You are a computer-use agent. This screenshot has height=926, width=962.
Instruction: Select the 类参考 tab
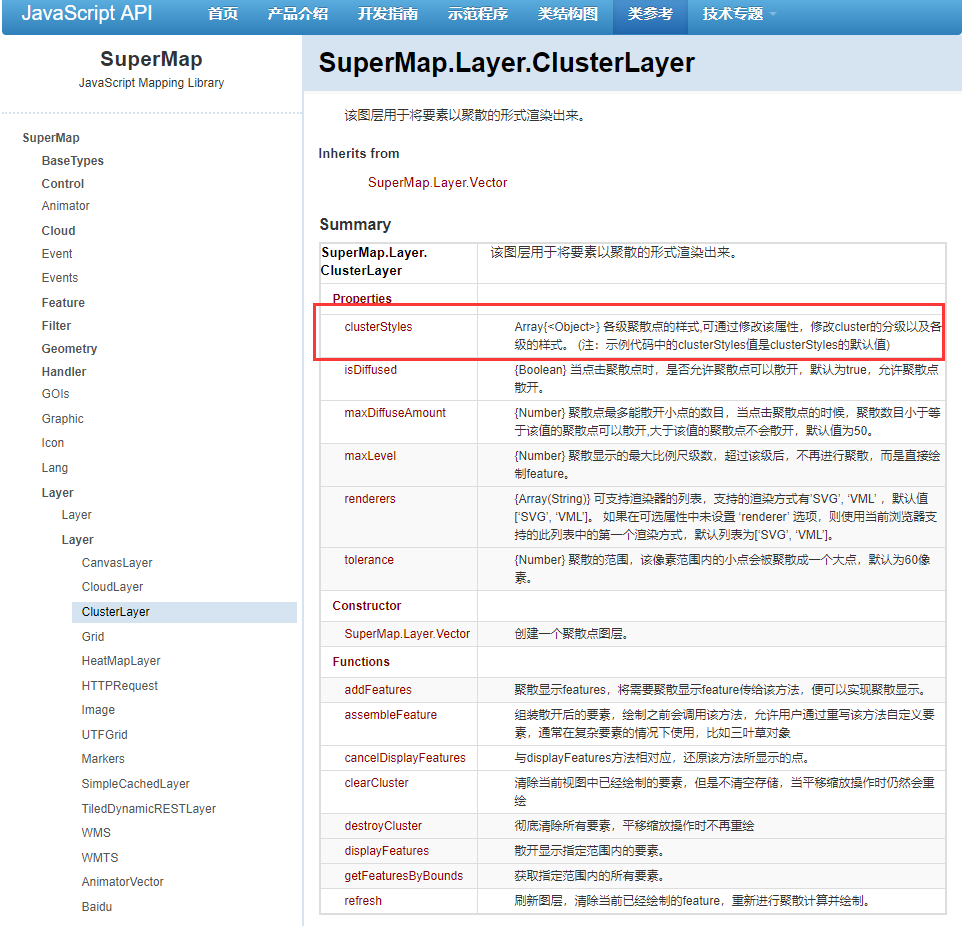[x=650, y=14]
